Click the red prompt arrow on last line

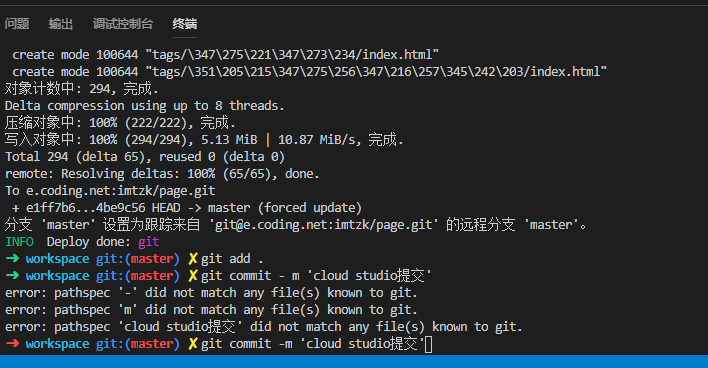click(x=12, y=344)
